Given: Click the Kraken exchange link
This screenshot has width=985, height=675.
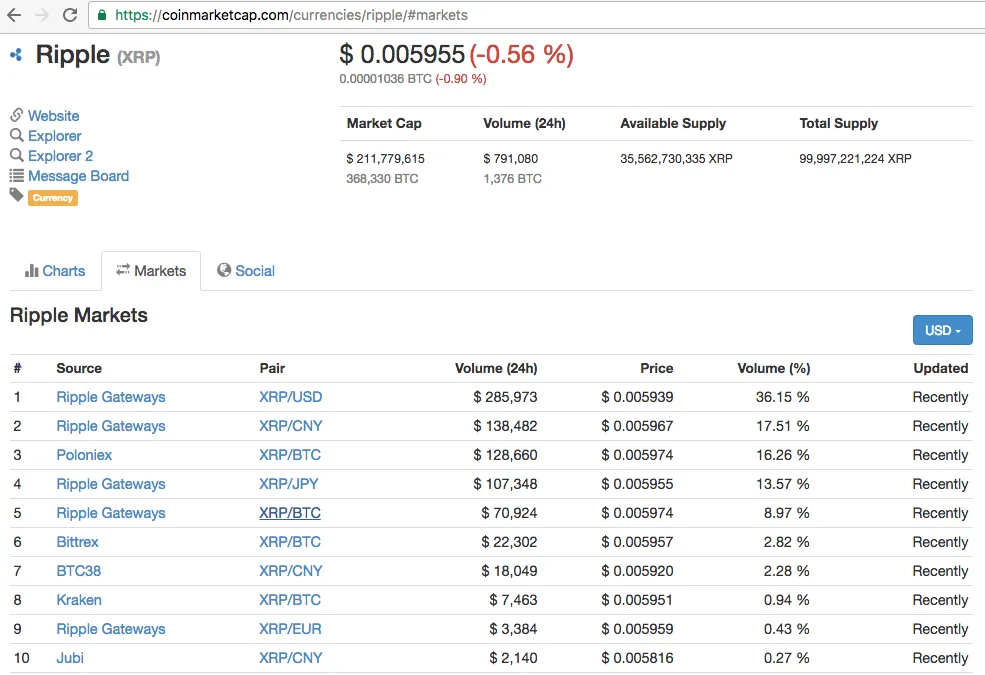Looking at the screenshot, I should pos(79,600).
